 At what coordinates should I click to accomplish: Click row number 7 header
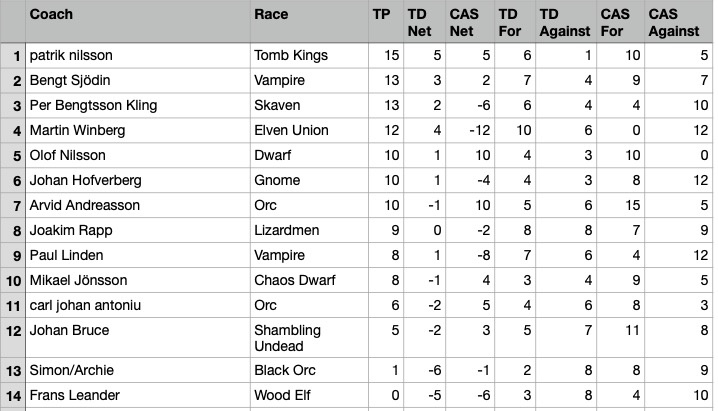pyautogui.click(x=12, y=205)
